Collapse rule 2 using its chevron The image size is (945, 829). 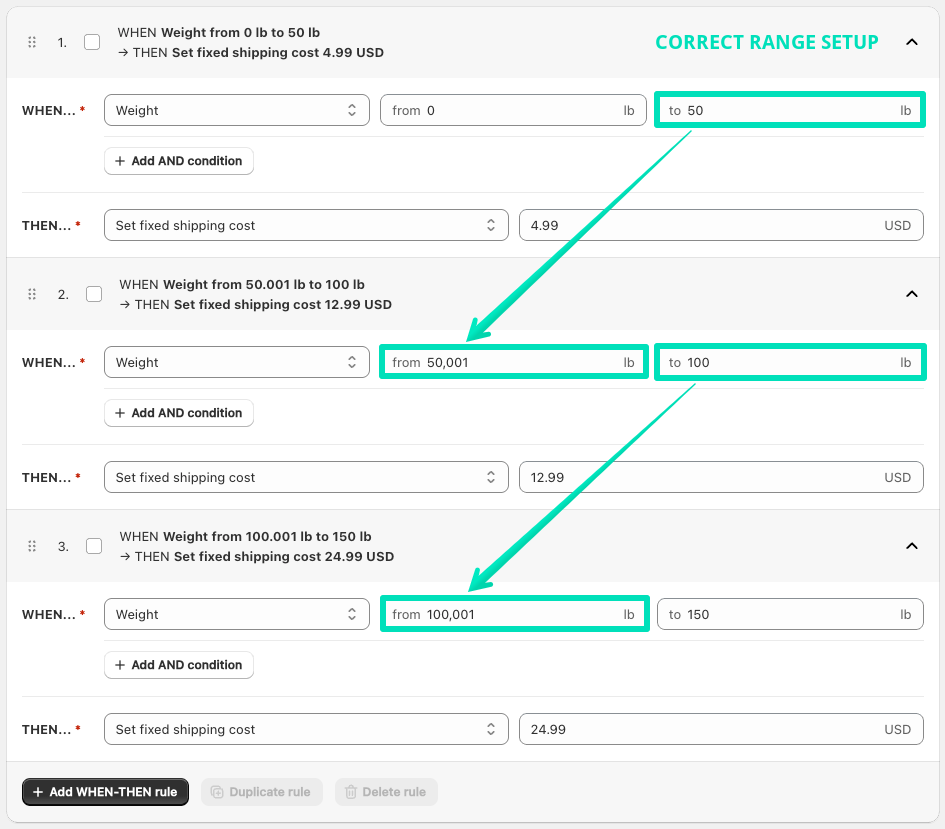point(912,294)
